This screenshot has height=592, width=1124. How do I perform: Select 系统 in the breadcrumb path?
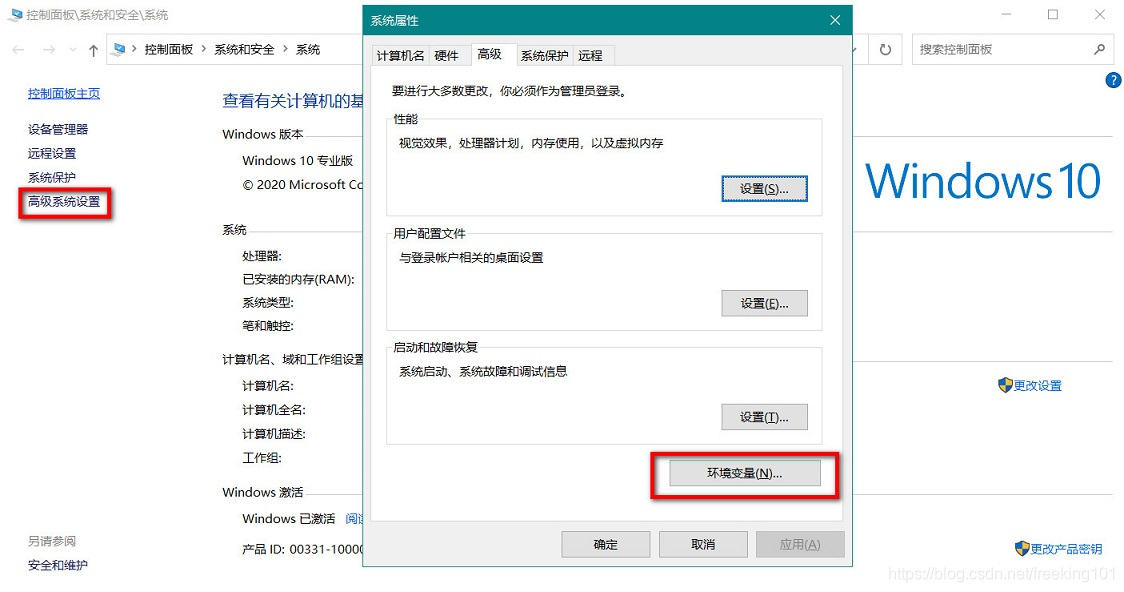pyautogui.click(x=308, y=49)
